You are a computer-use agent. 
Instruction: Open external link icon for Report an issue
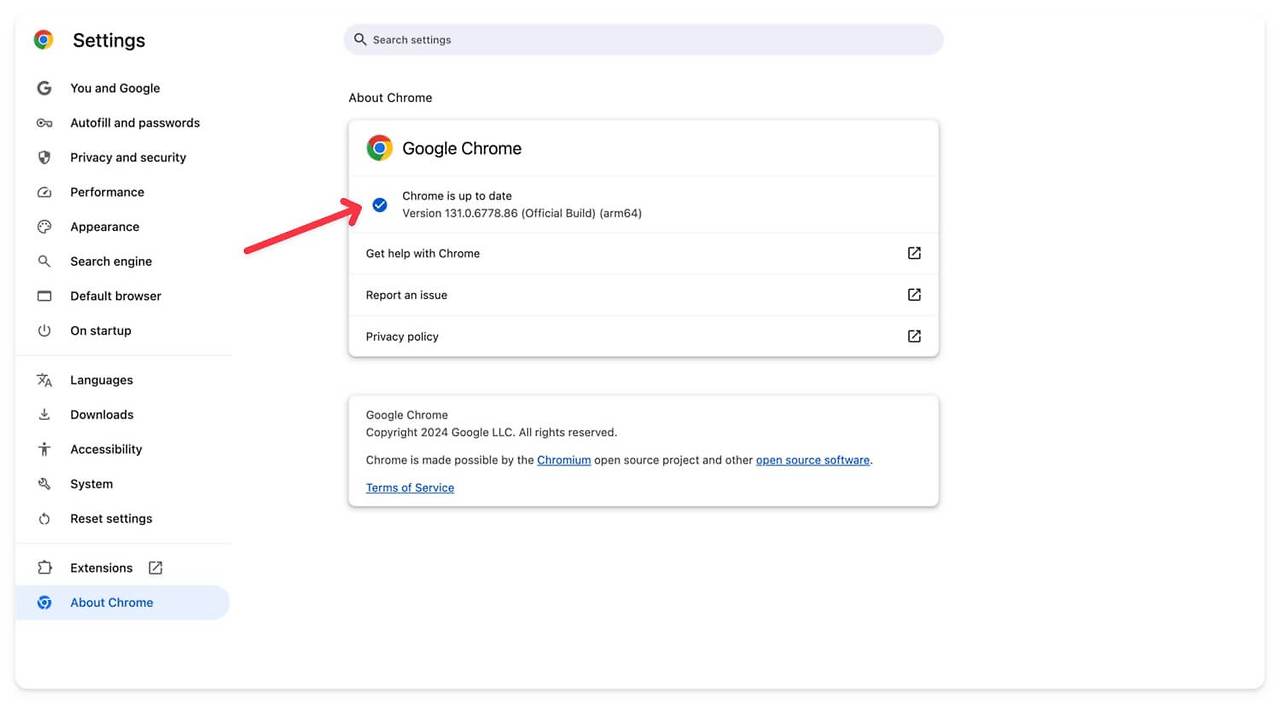(x=914, y=295)
